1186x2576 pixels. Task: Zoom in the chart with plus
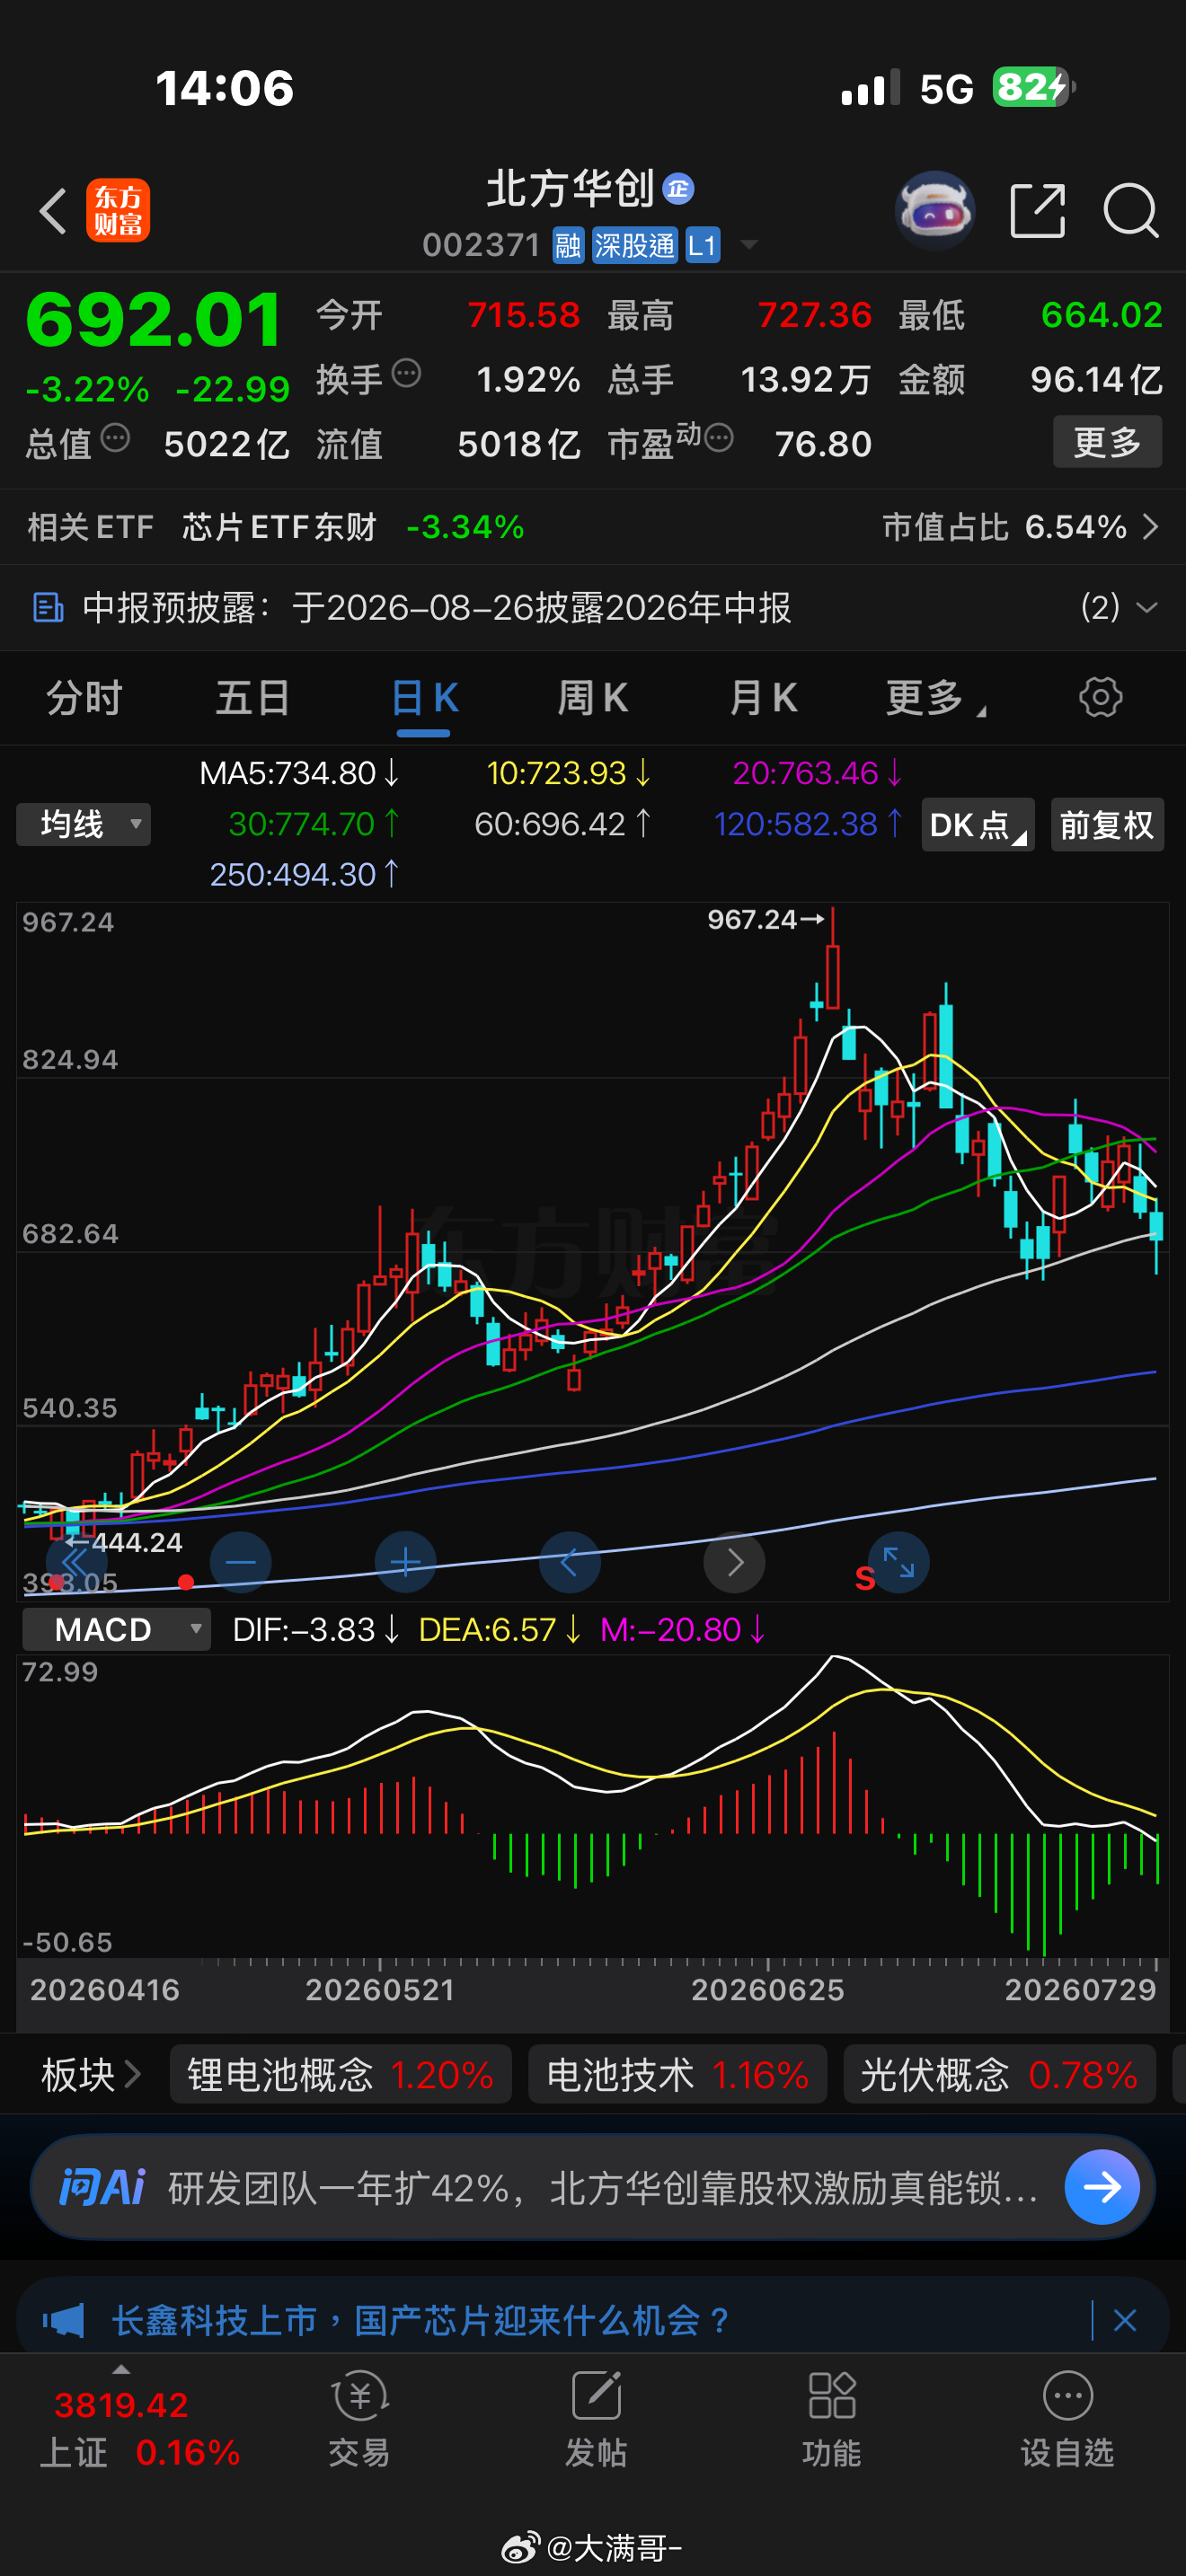(x=405, y=1562)
